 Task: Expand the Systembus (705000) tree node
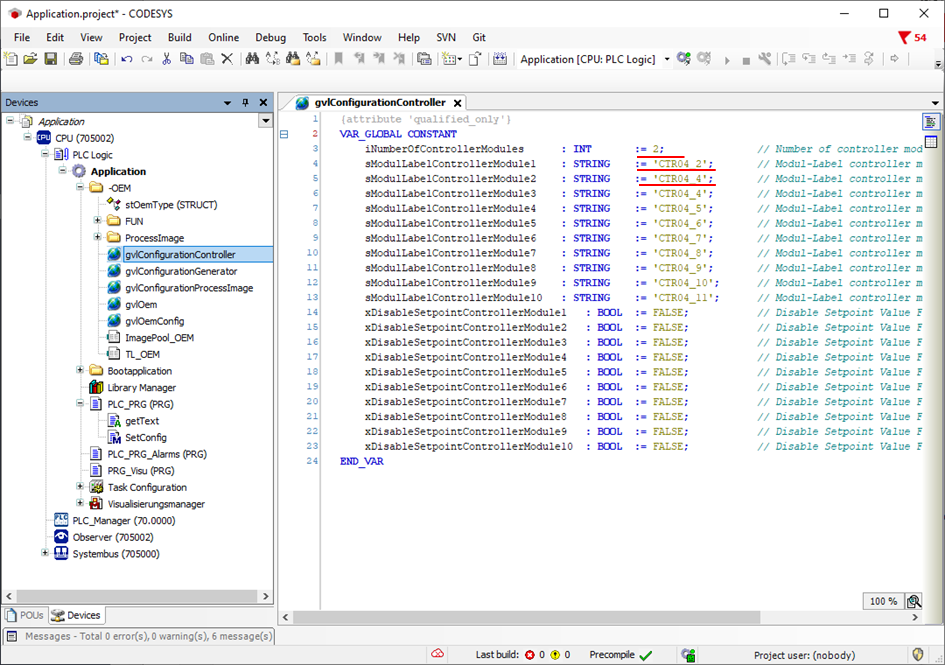coord(46,554)
